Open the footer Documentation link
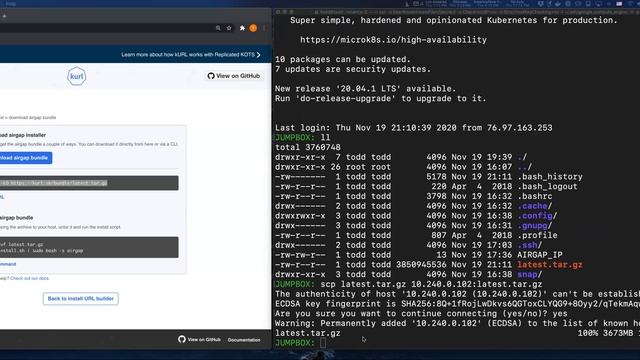This screenshot has height=360, width=640. [x=244, y=340]
